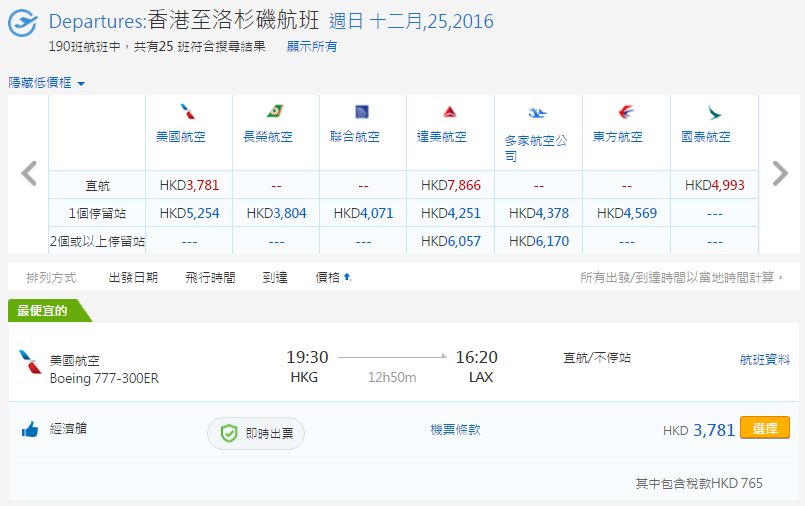Select the 長榮航空 column header link

(x=267, y=137)
